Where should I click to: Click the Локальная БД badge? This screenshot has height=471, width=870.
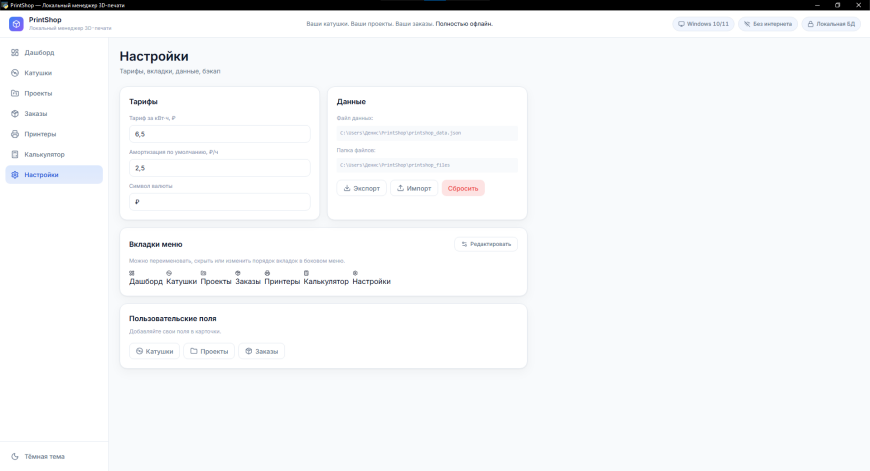[831, 24]
